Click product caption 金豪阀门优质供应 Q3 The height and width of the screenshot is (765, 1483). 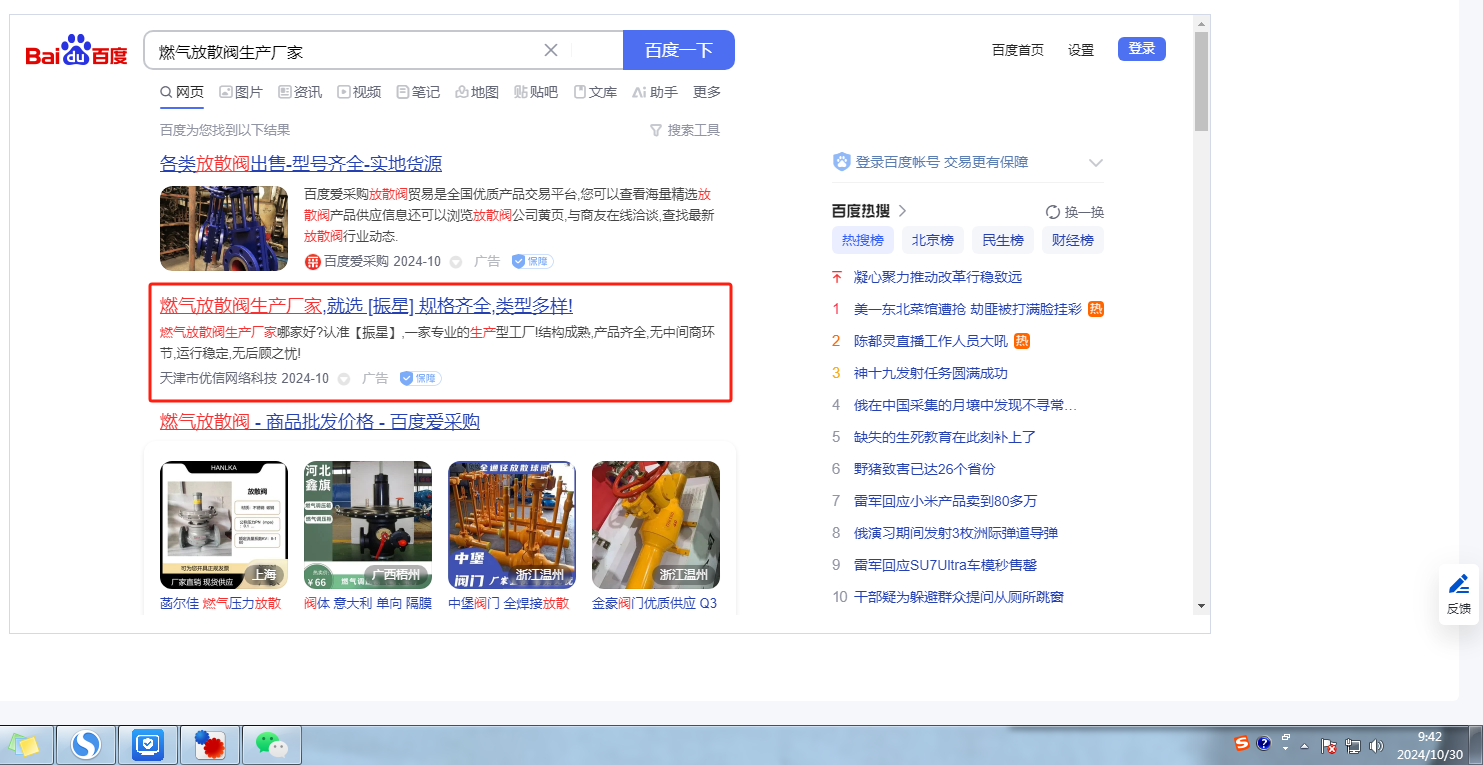(x=655, y=603)
